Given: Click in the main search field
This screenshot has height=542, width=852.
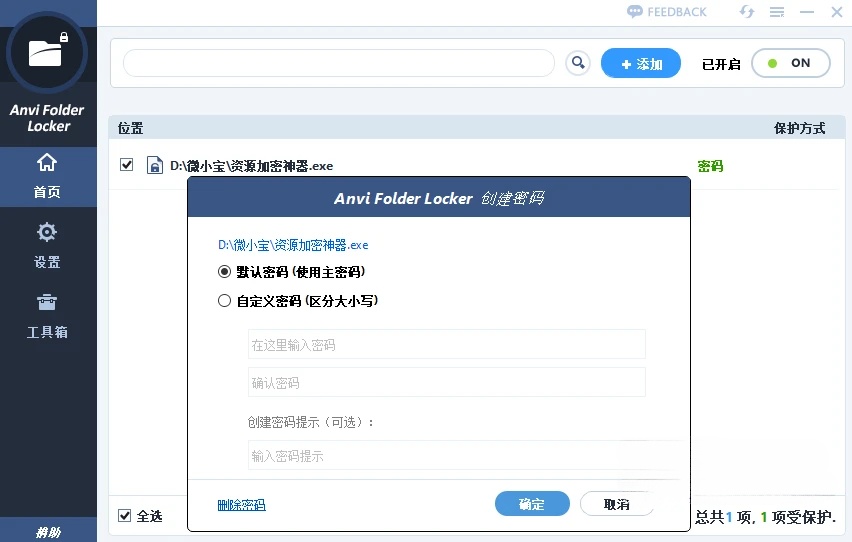Looking at the screenshot, I should point(339,64).
